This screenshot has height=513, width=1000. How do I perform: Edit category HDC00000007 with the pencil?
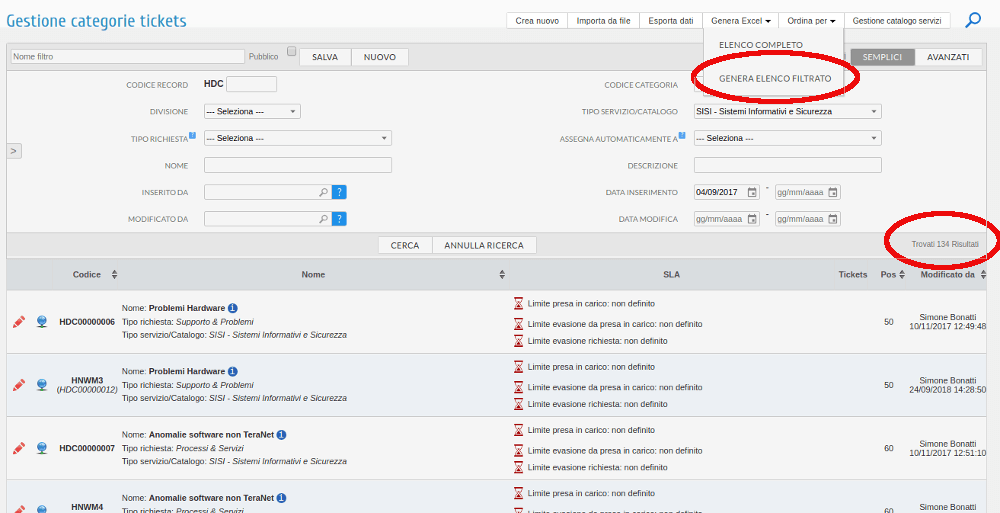(19, 448)
